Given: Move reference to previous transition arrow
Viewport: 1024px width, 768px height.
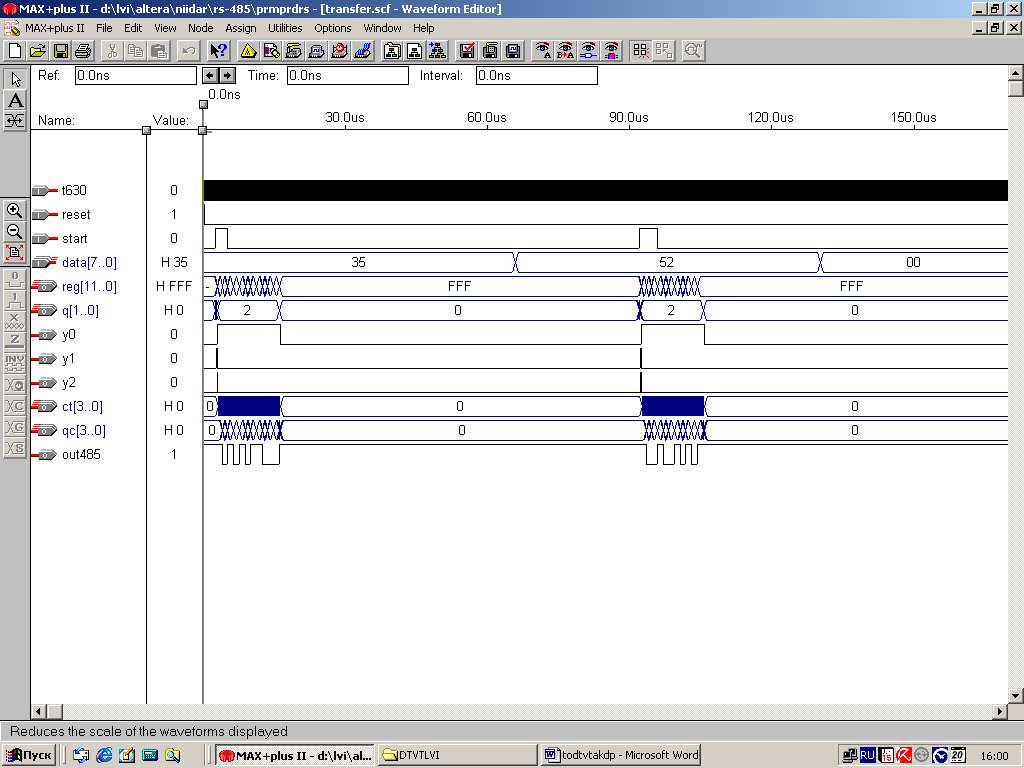Looking at the screenshot, I should pyautogui.click(x=210, y=76).
